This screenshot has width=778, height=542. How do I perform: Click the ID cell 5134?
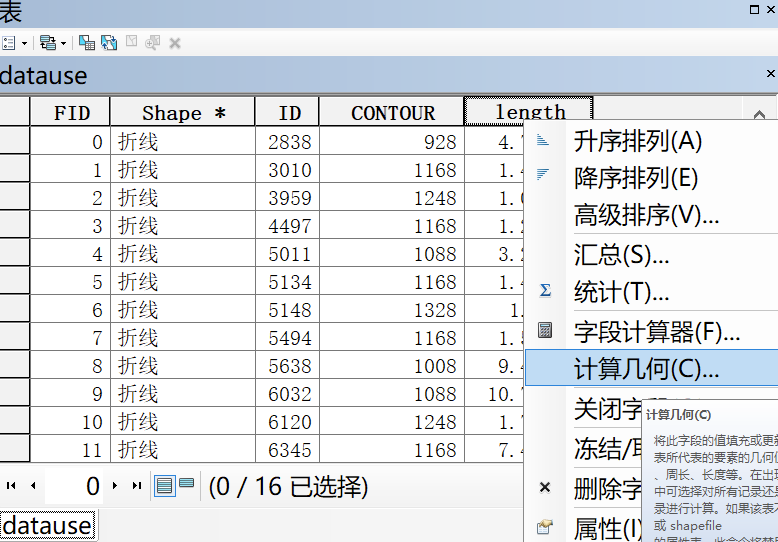tap(287, 281)
